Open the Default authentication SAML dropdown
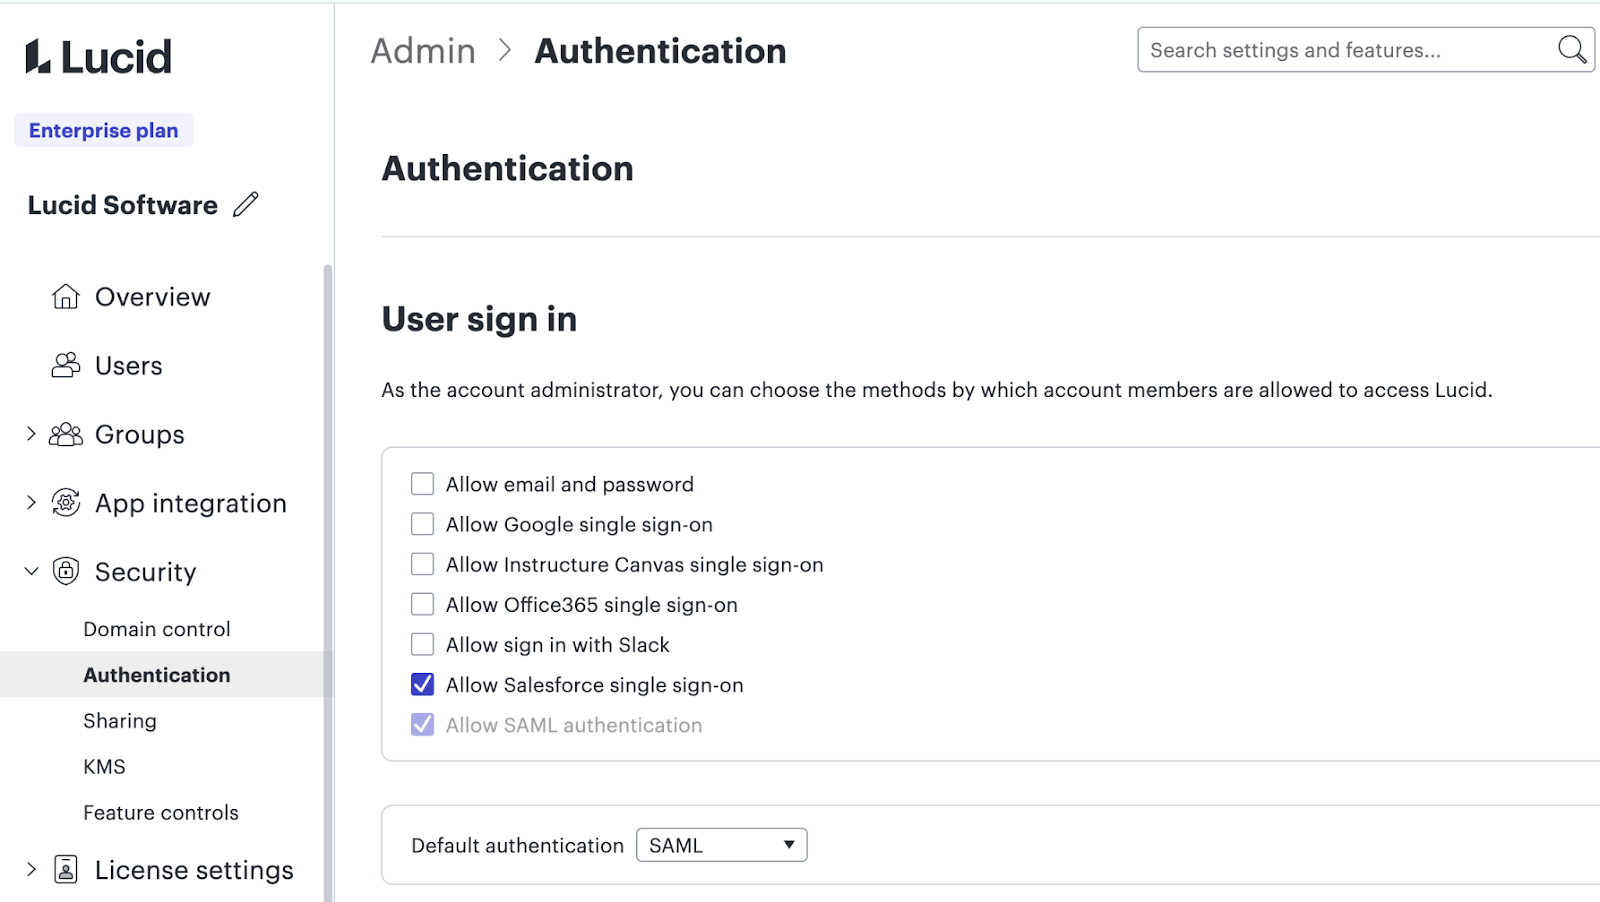 (721, 845)
